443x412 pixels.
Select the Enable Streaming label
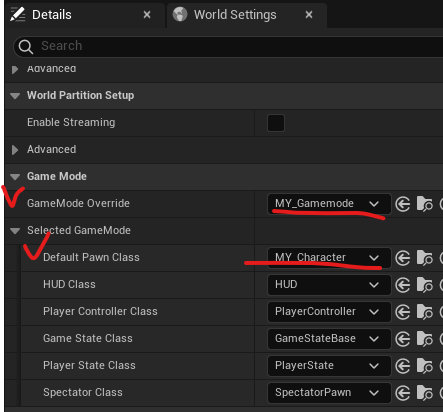click(x=71, y=122)
